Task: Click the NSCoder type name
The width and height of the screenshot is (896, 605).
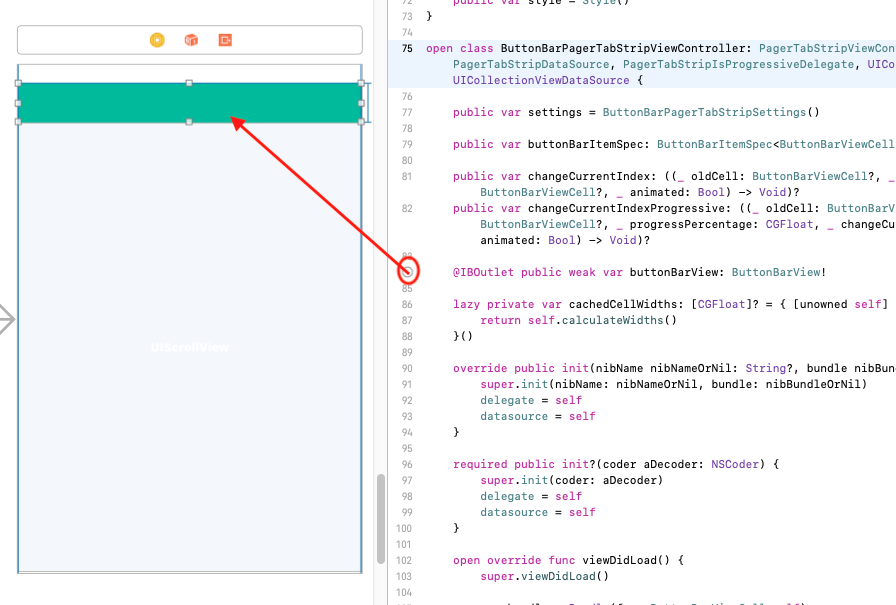Action: tap(735, 464)
